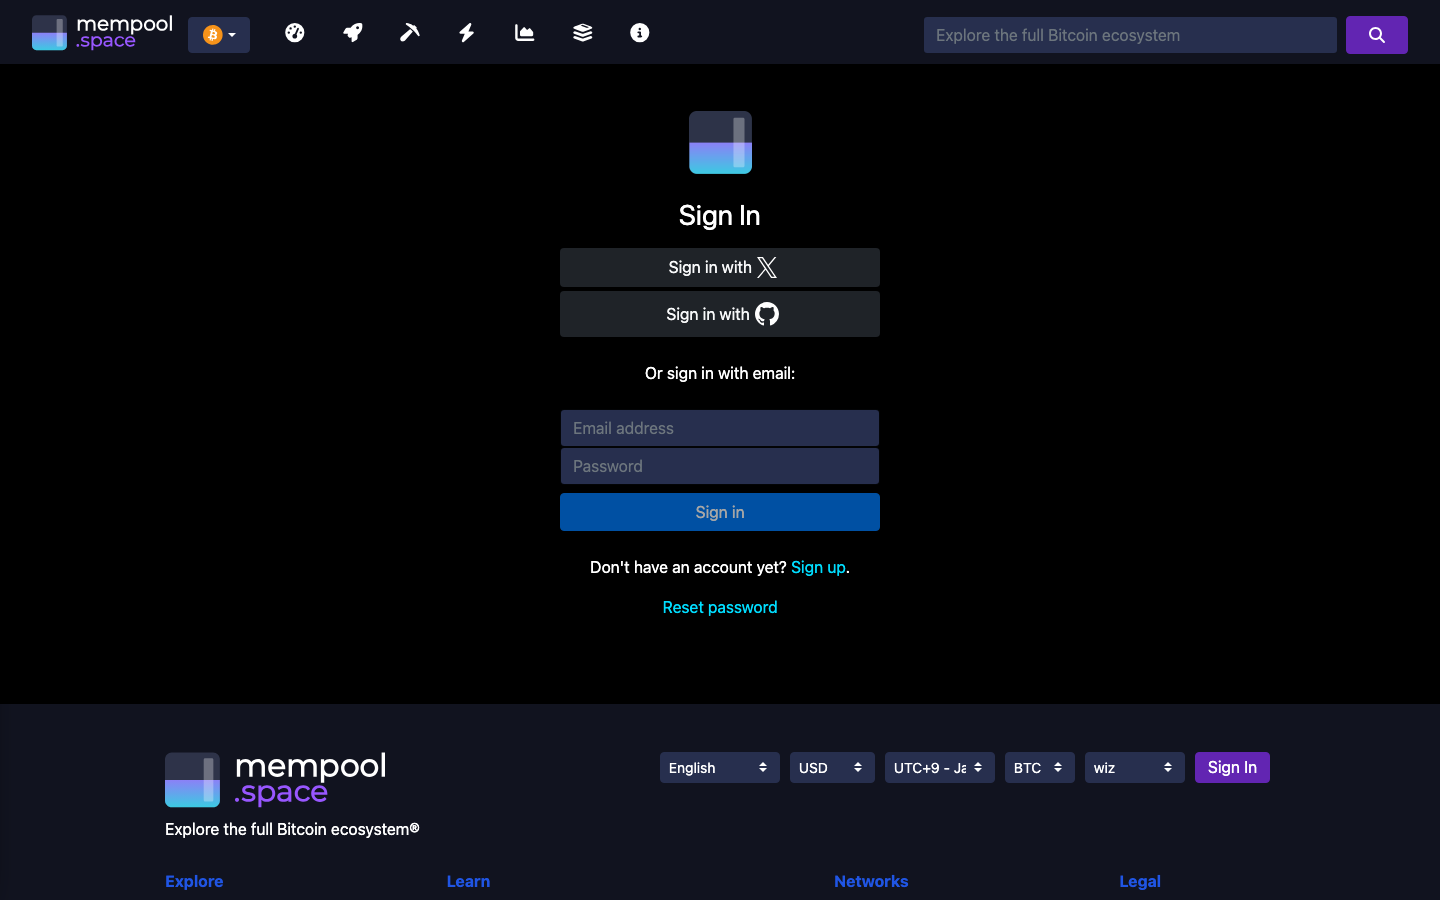Screen dimensions: 1440x900
Task: Click the Reset password link
Action: click(x=719, y=607)
